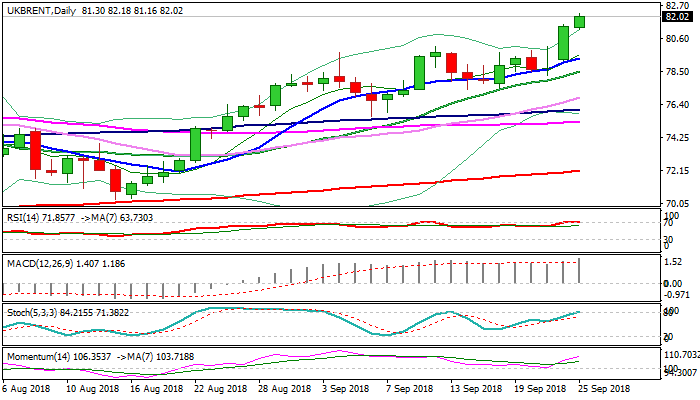Click the 82.02 current price tag
Image resolution: width=700 pixels, height=400 pixels.
(x=679, y=17)
